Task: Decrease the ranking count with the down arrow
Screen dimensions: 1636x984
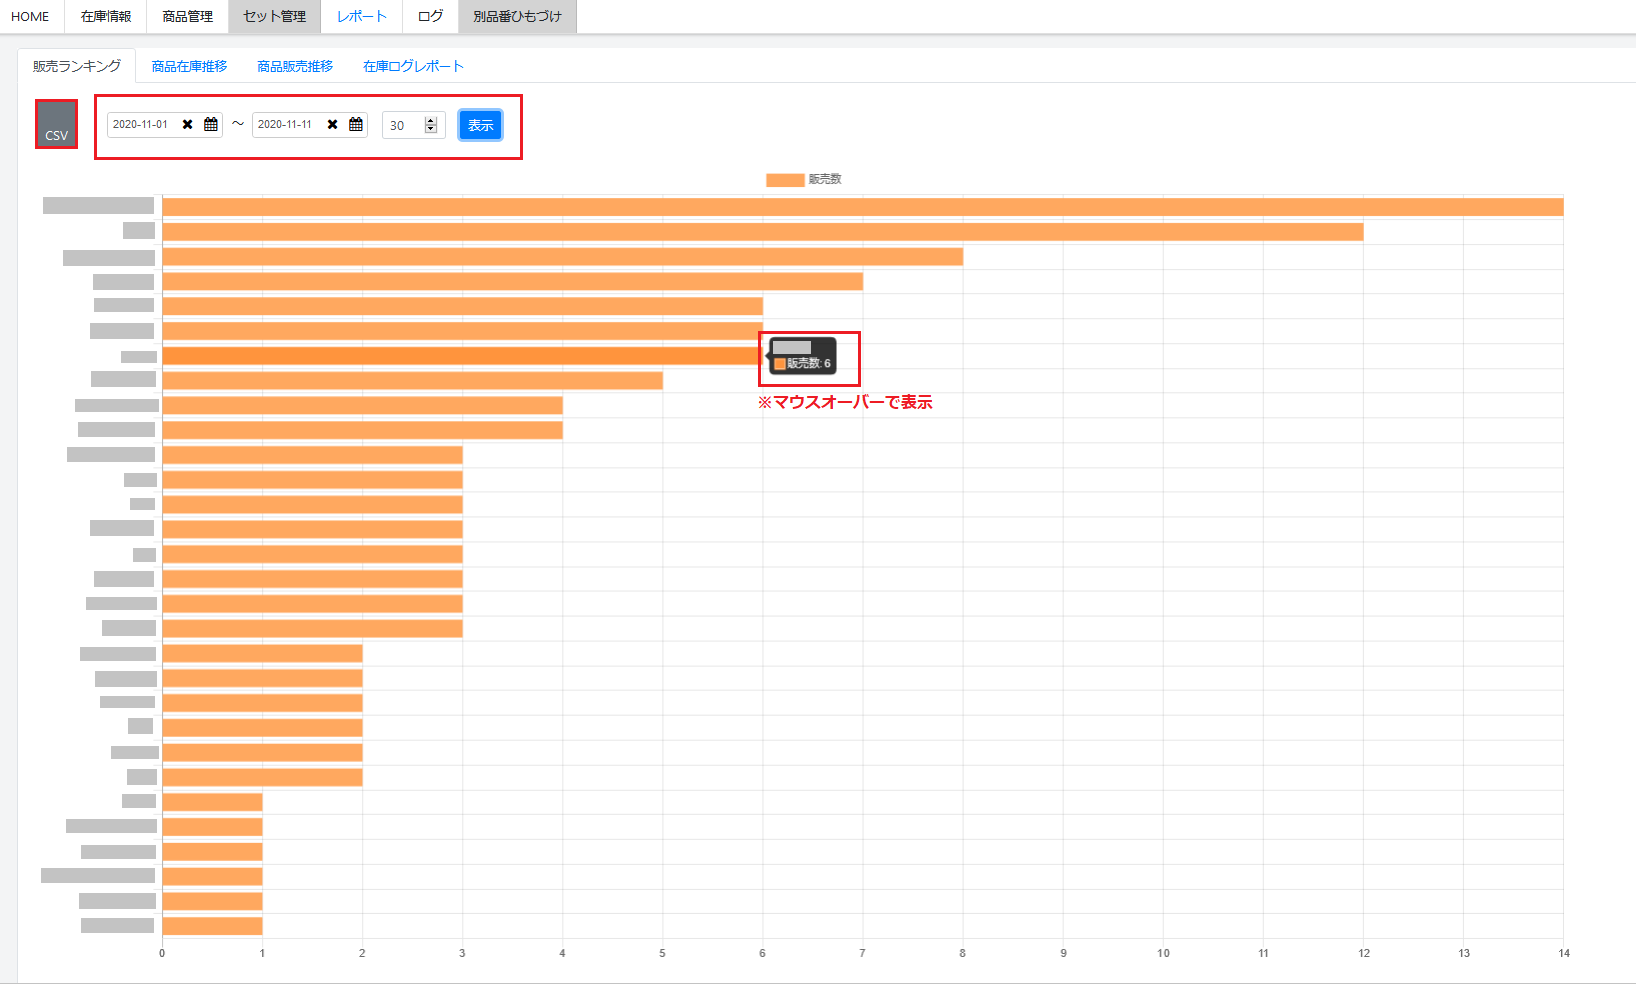Action: [431, 129]
